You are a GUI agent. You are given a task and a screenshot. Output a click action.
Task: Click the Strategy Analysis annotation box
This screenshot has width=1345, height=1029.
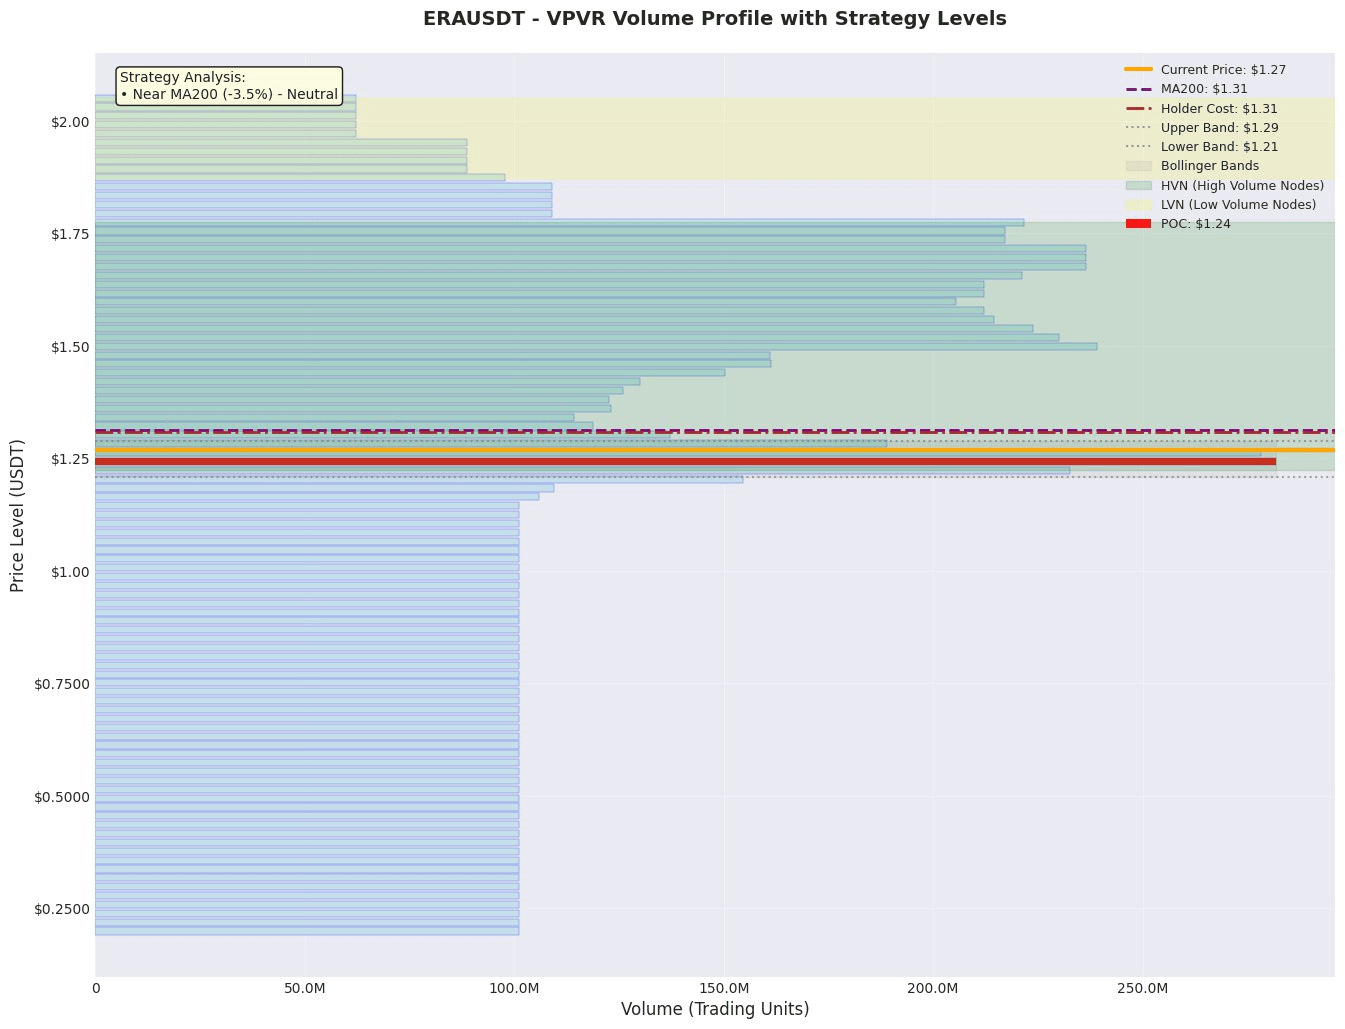pyautogui.click(x=229, y=86)
